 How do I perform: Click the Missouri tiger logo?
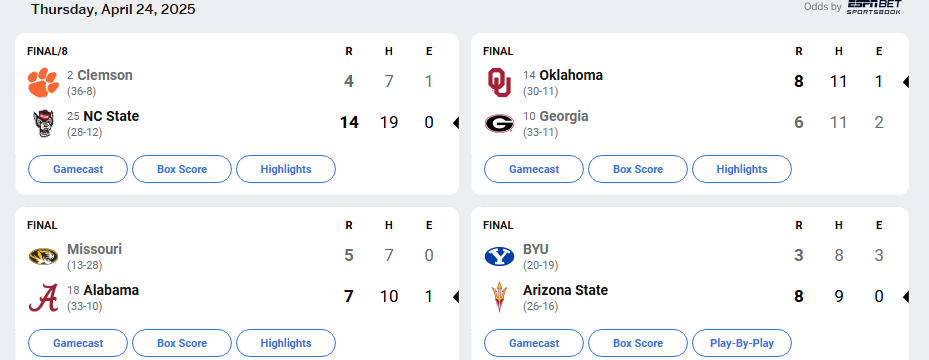click(43, 256)
